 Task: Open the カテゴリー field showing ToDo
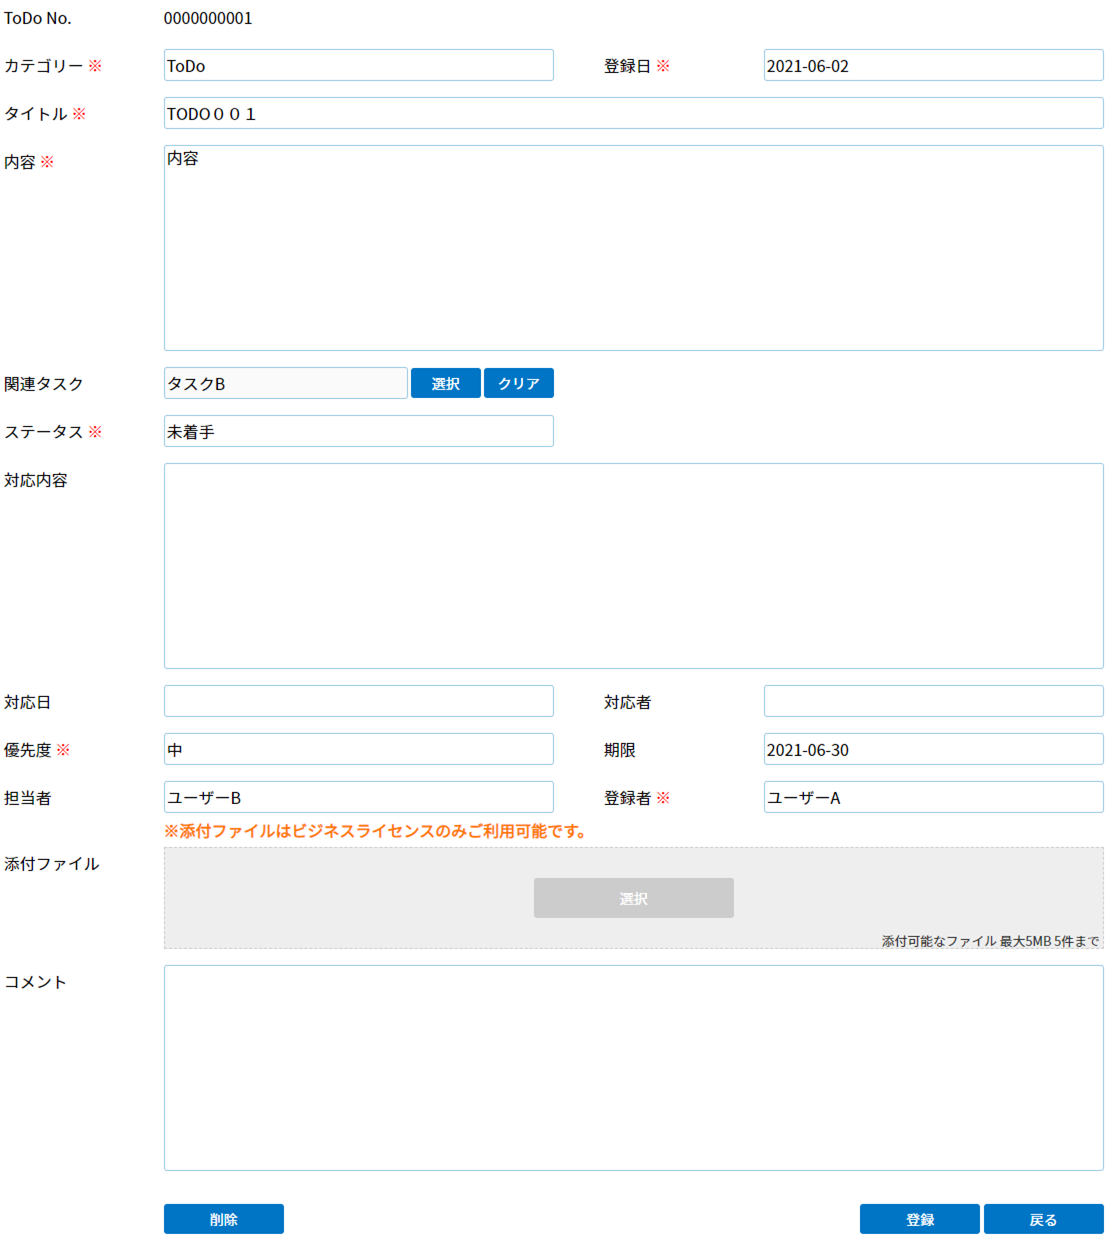click(x=358, y=66)
